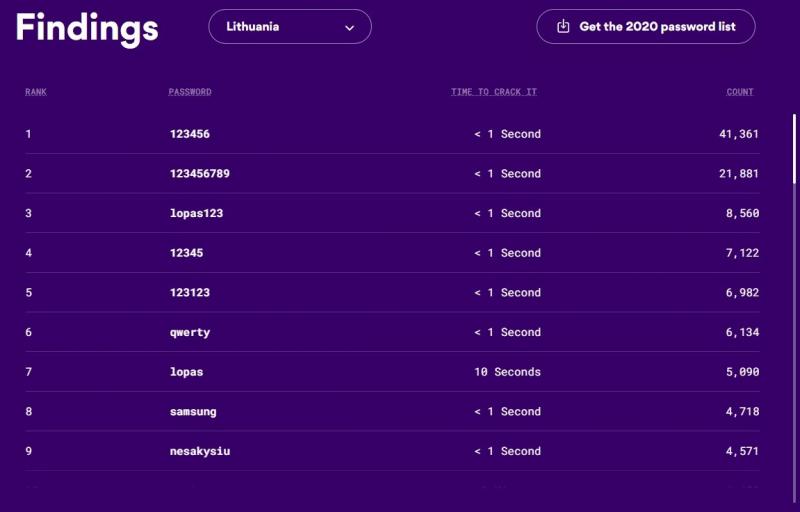Viewport: 800px width, 512px height.
Task: Select the 123456789 password entry
Action: (392, 174)
